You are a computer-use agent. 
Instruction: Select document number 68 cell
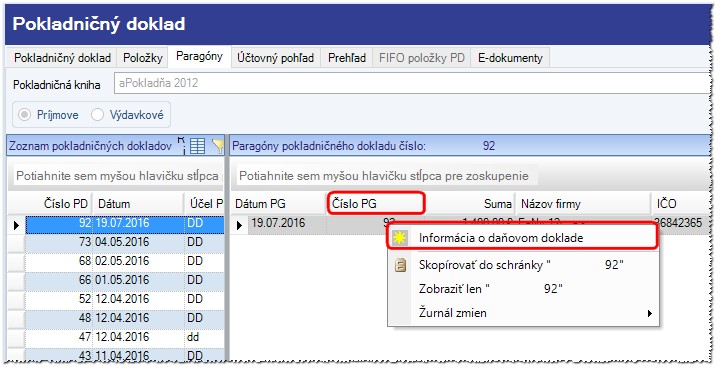59,261
